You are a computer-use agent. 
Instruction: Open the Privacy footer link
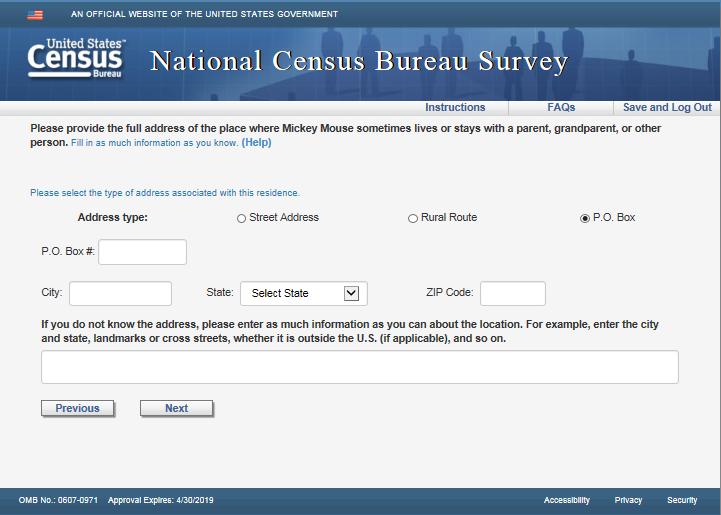[x=628, y=500]
